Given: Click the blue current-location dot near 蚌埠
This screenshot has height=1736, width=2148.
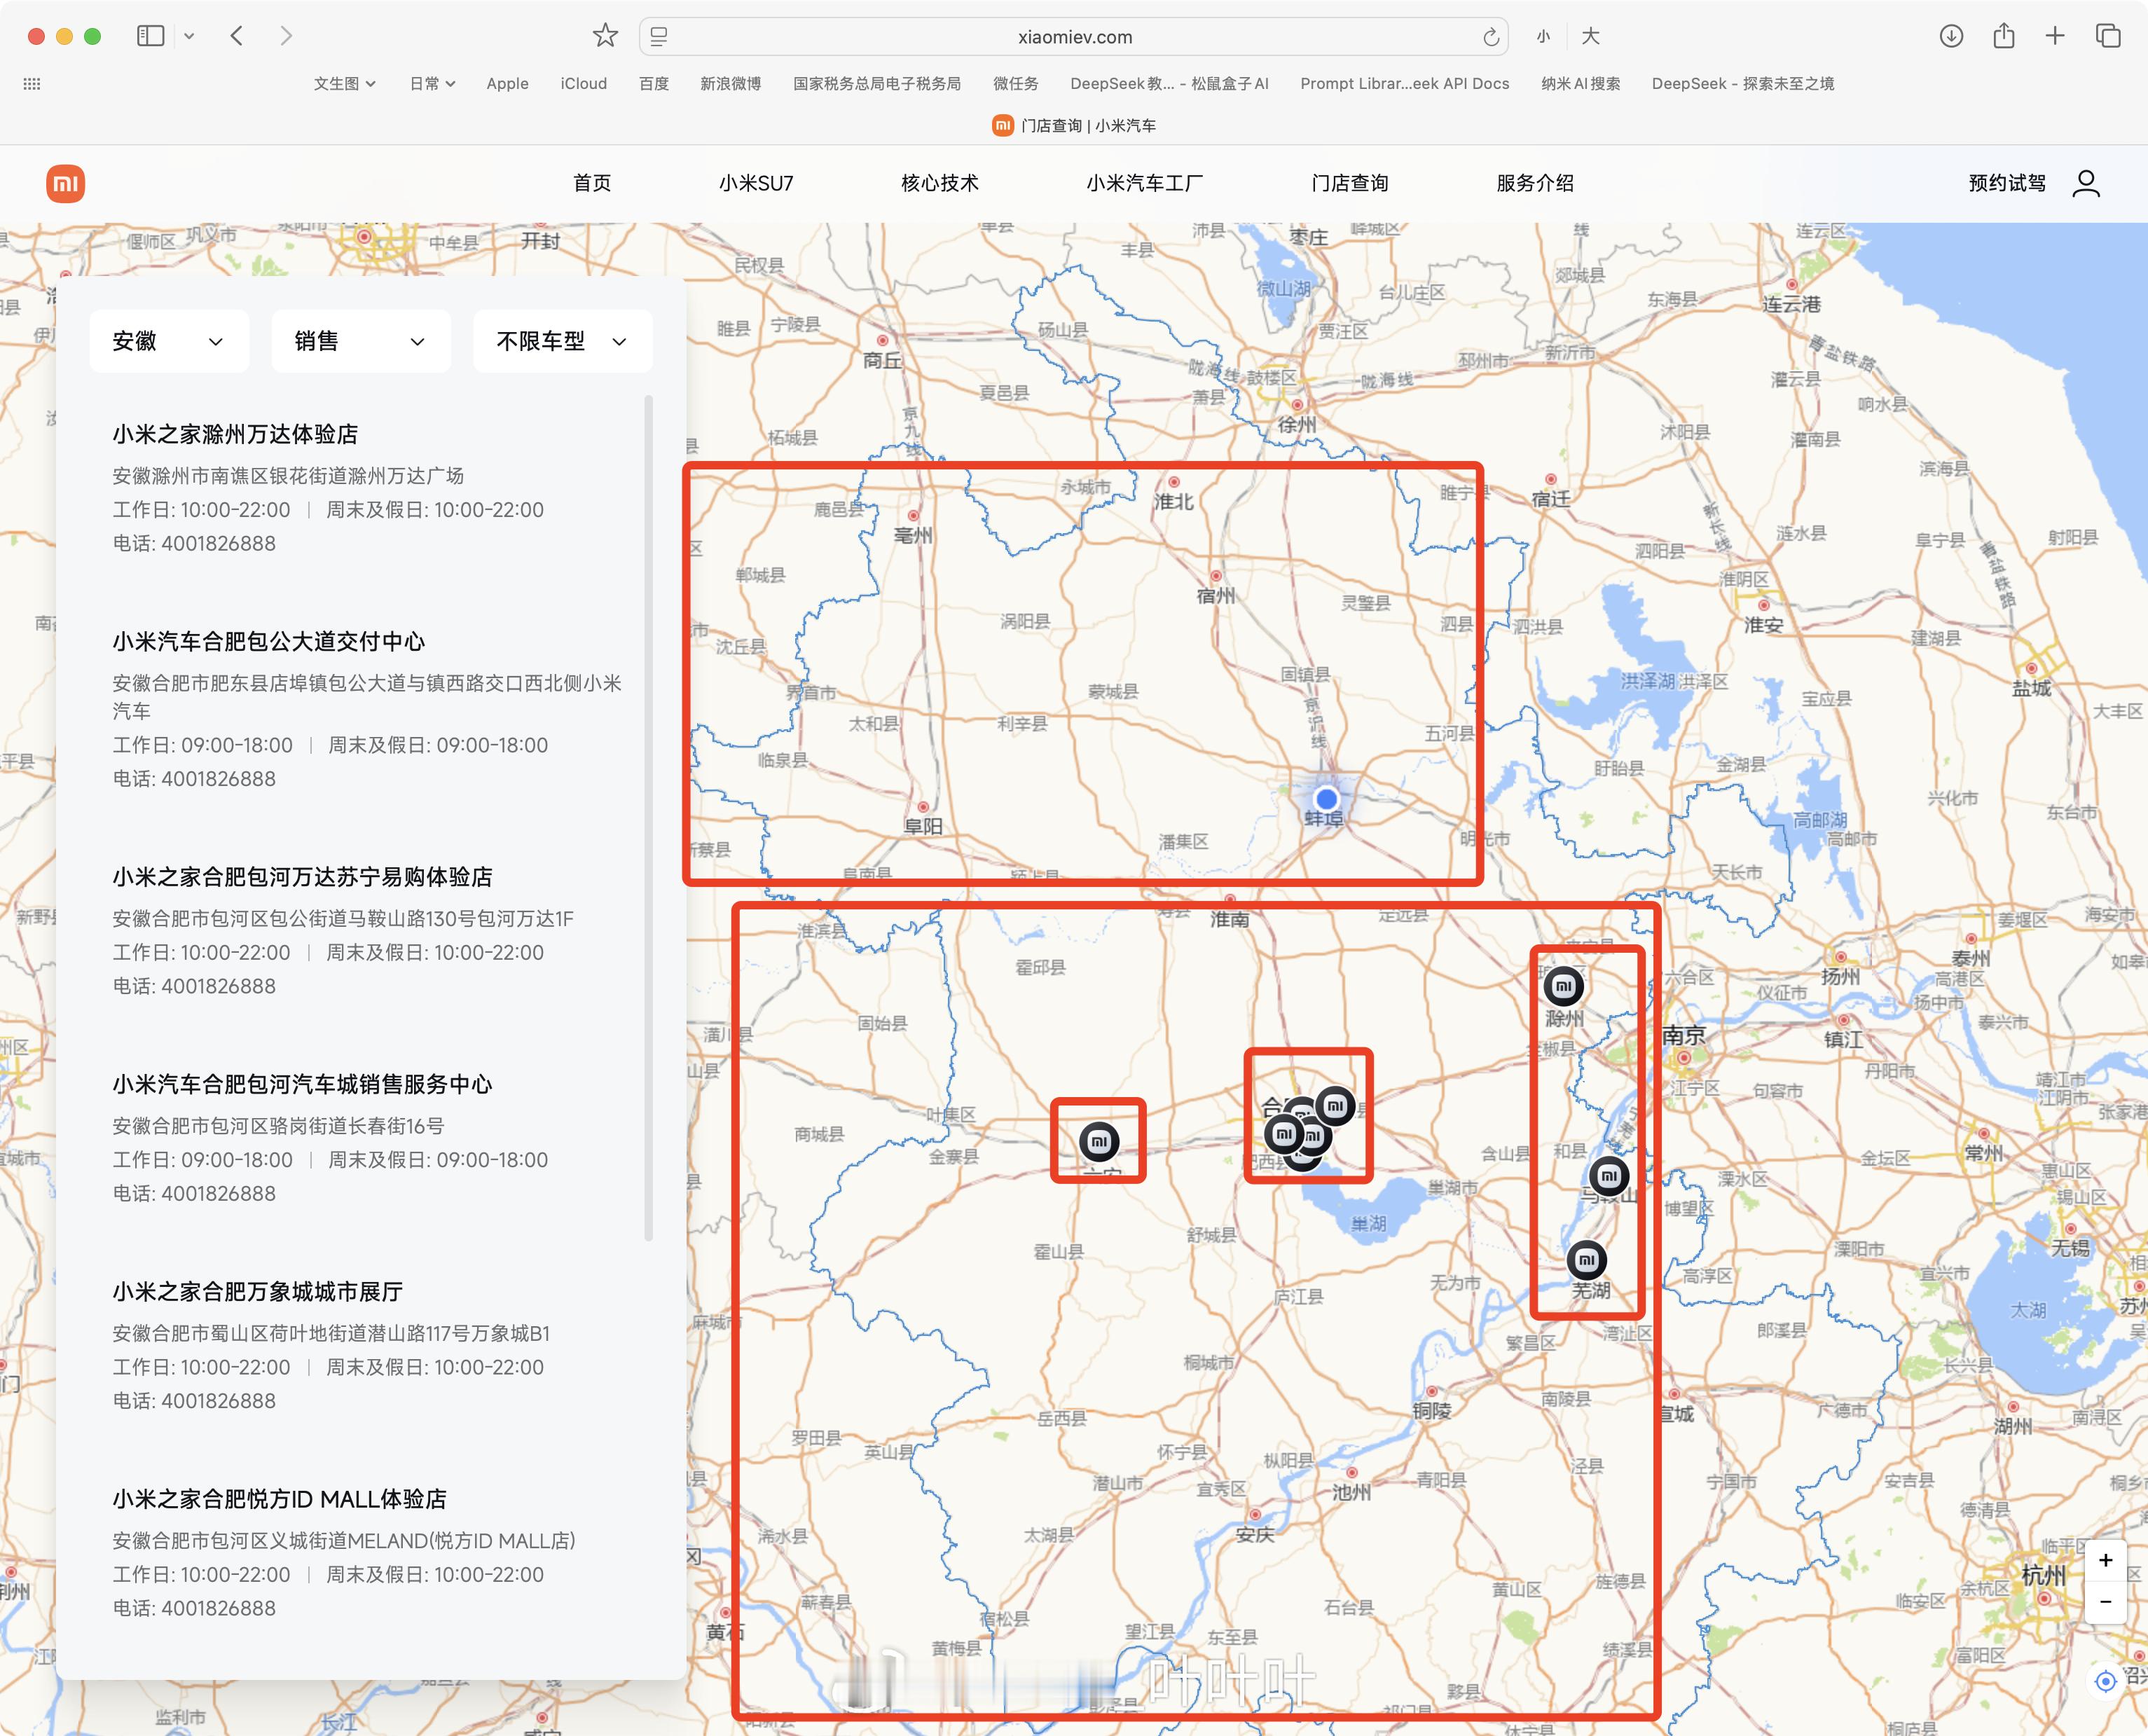Looking at the screenshot, I should tap(1327, 799).
